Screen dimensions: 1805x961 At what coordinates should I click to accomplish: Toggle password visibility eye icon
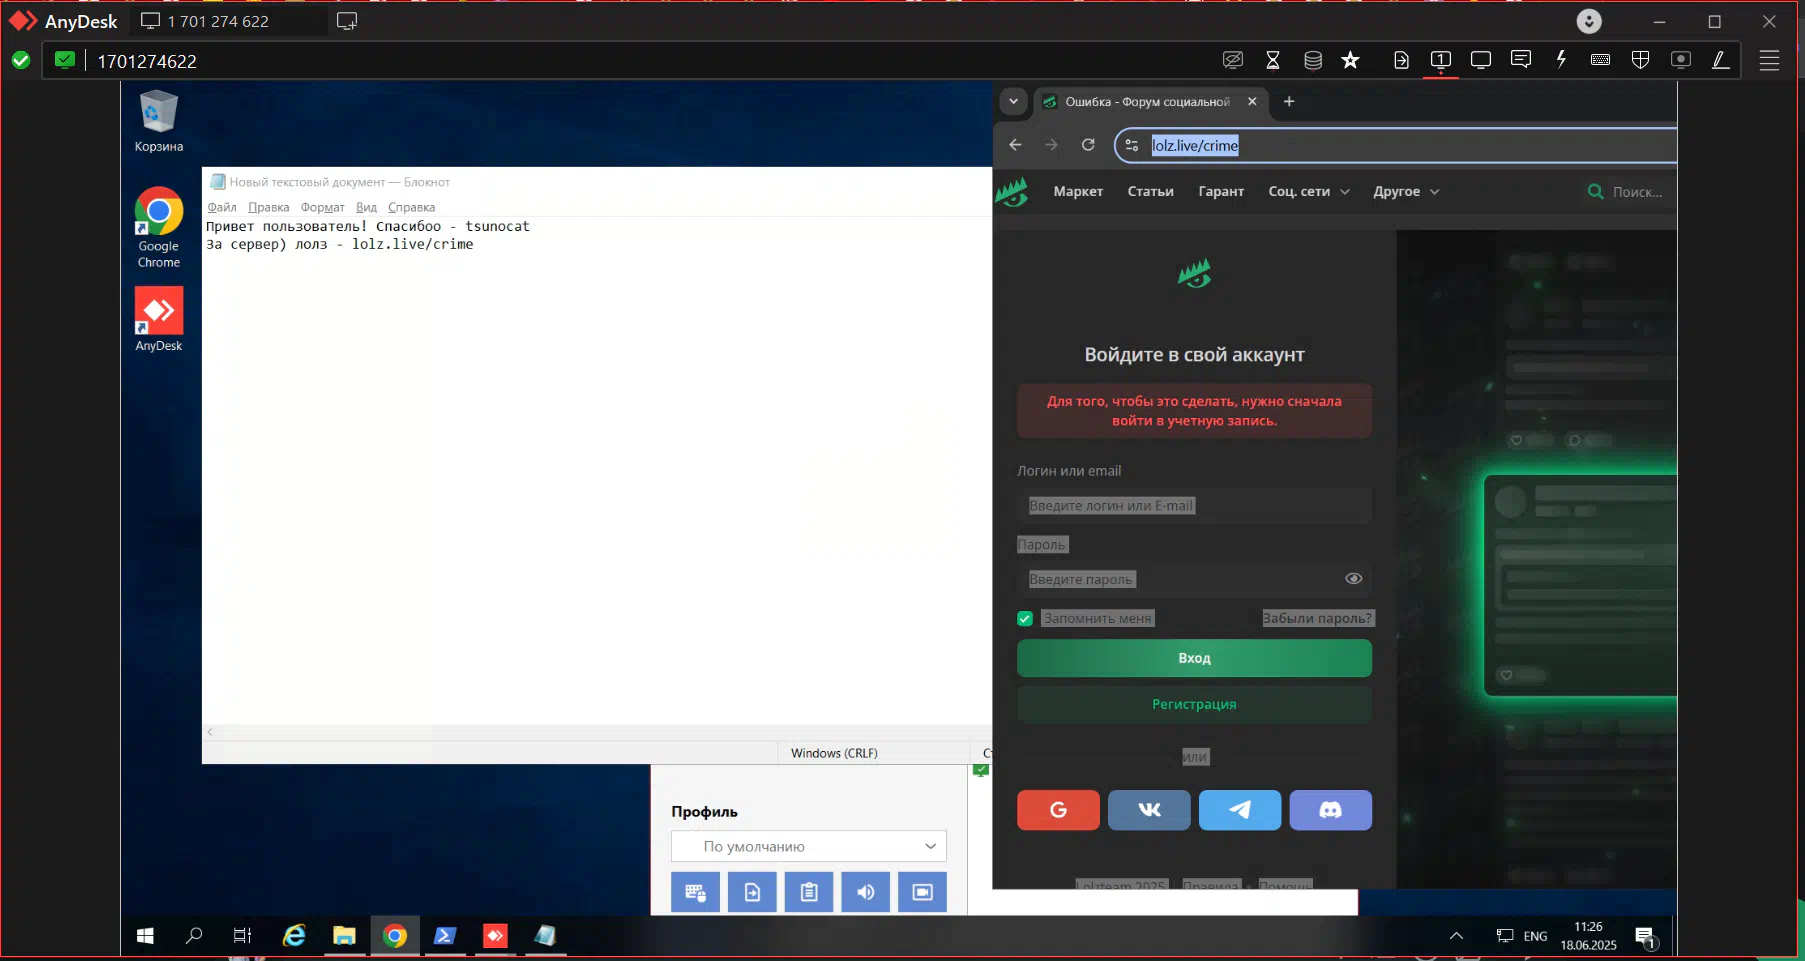click(1353, 579)
